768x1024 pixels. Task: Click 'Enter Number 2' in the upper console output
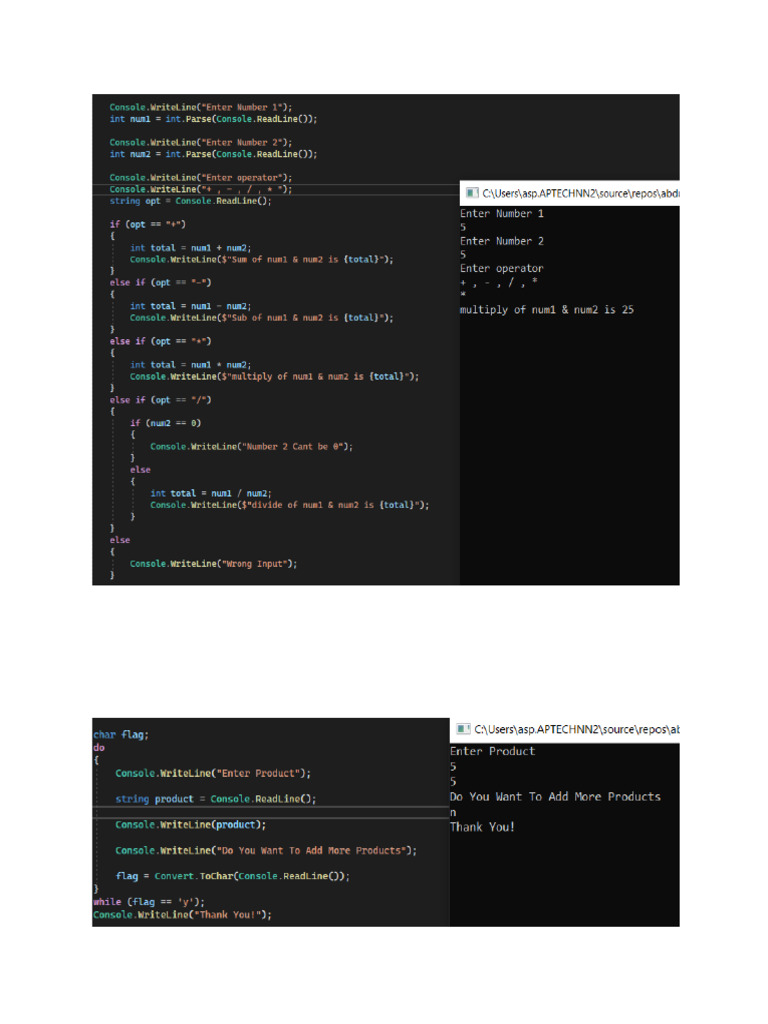[502, 241]
